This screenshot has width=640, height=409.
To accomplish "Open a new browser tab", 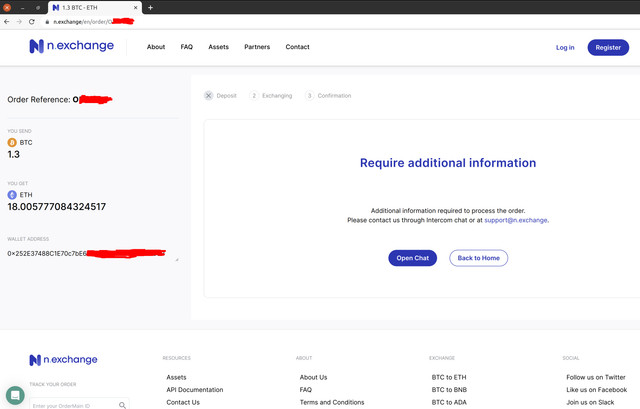I will click(x=150, y=7).
